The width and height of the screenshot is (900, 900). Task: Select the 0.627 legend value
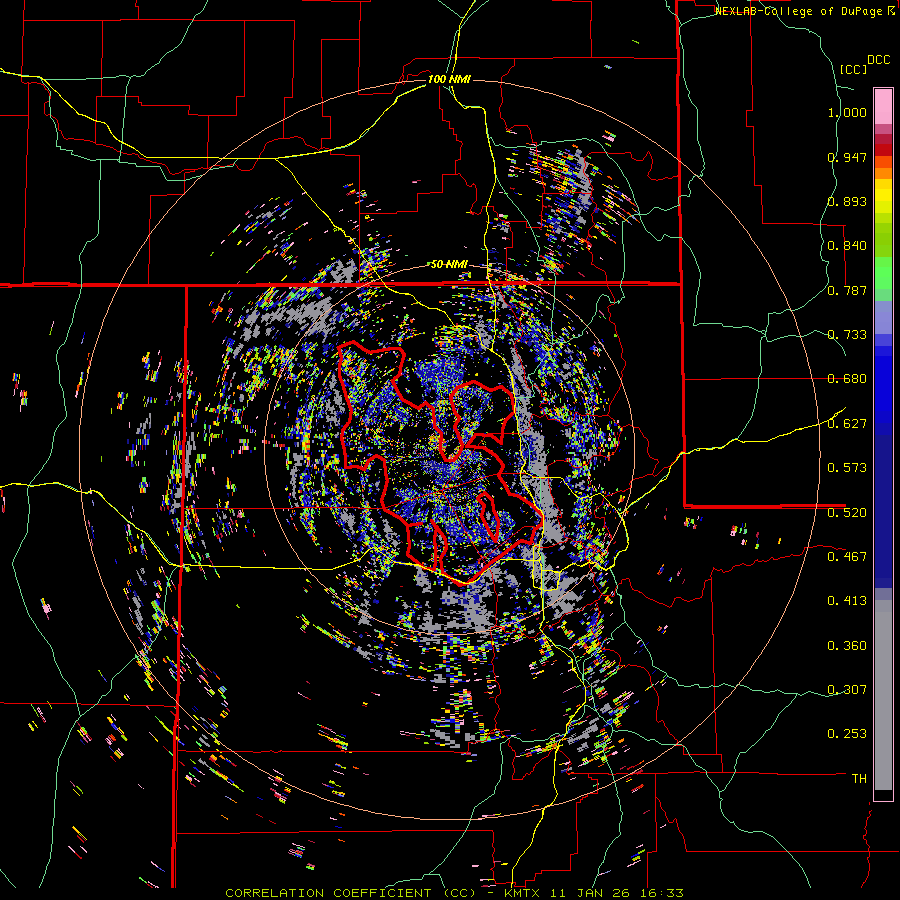pos(847,424)
